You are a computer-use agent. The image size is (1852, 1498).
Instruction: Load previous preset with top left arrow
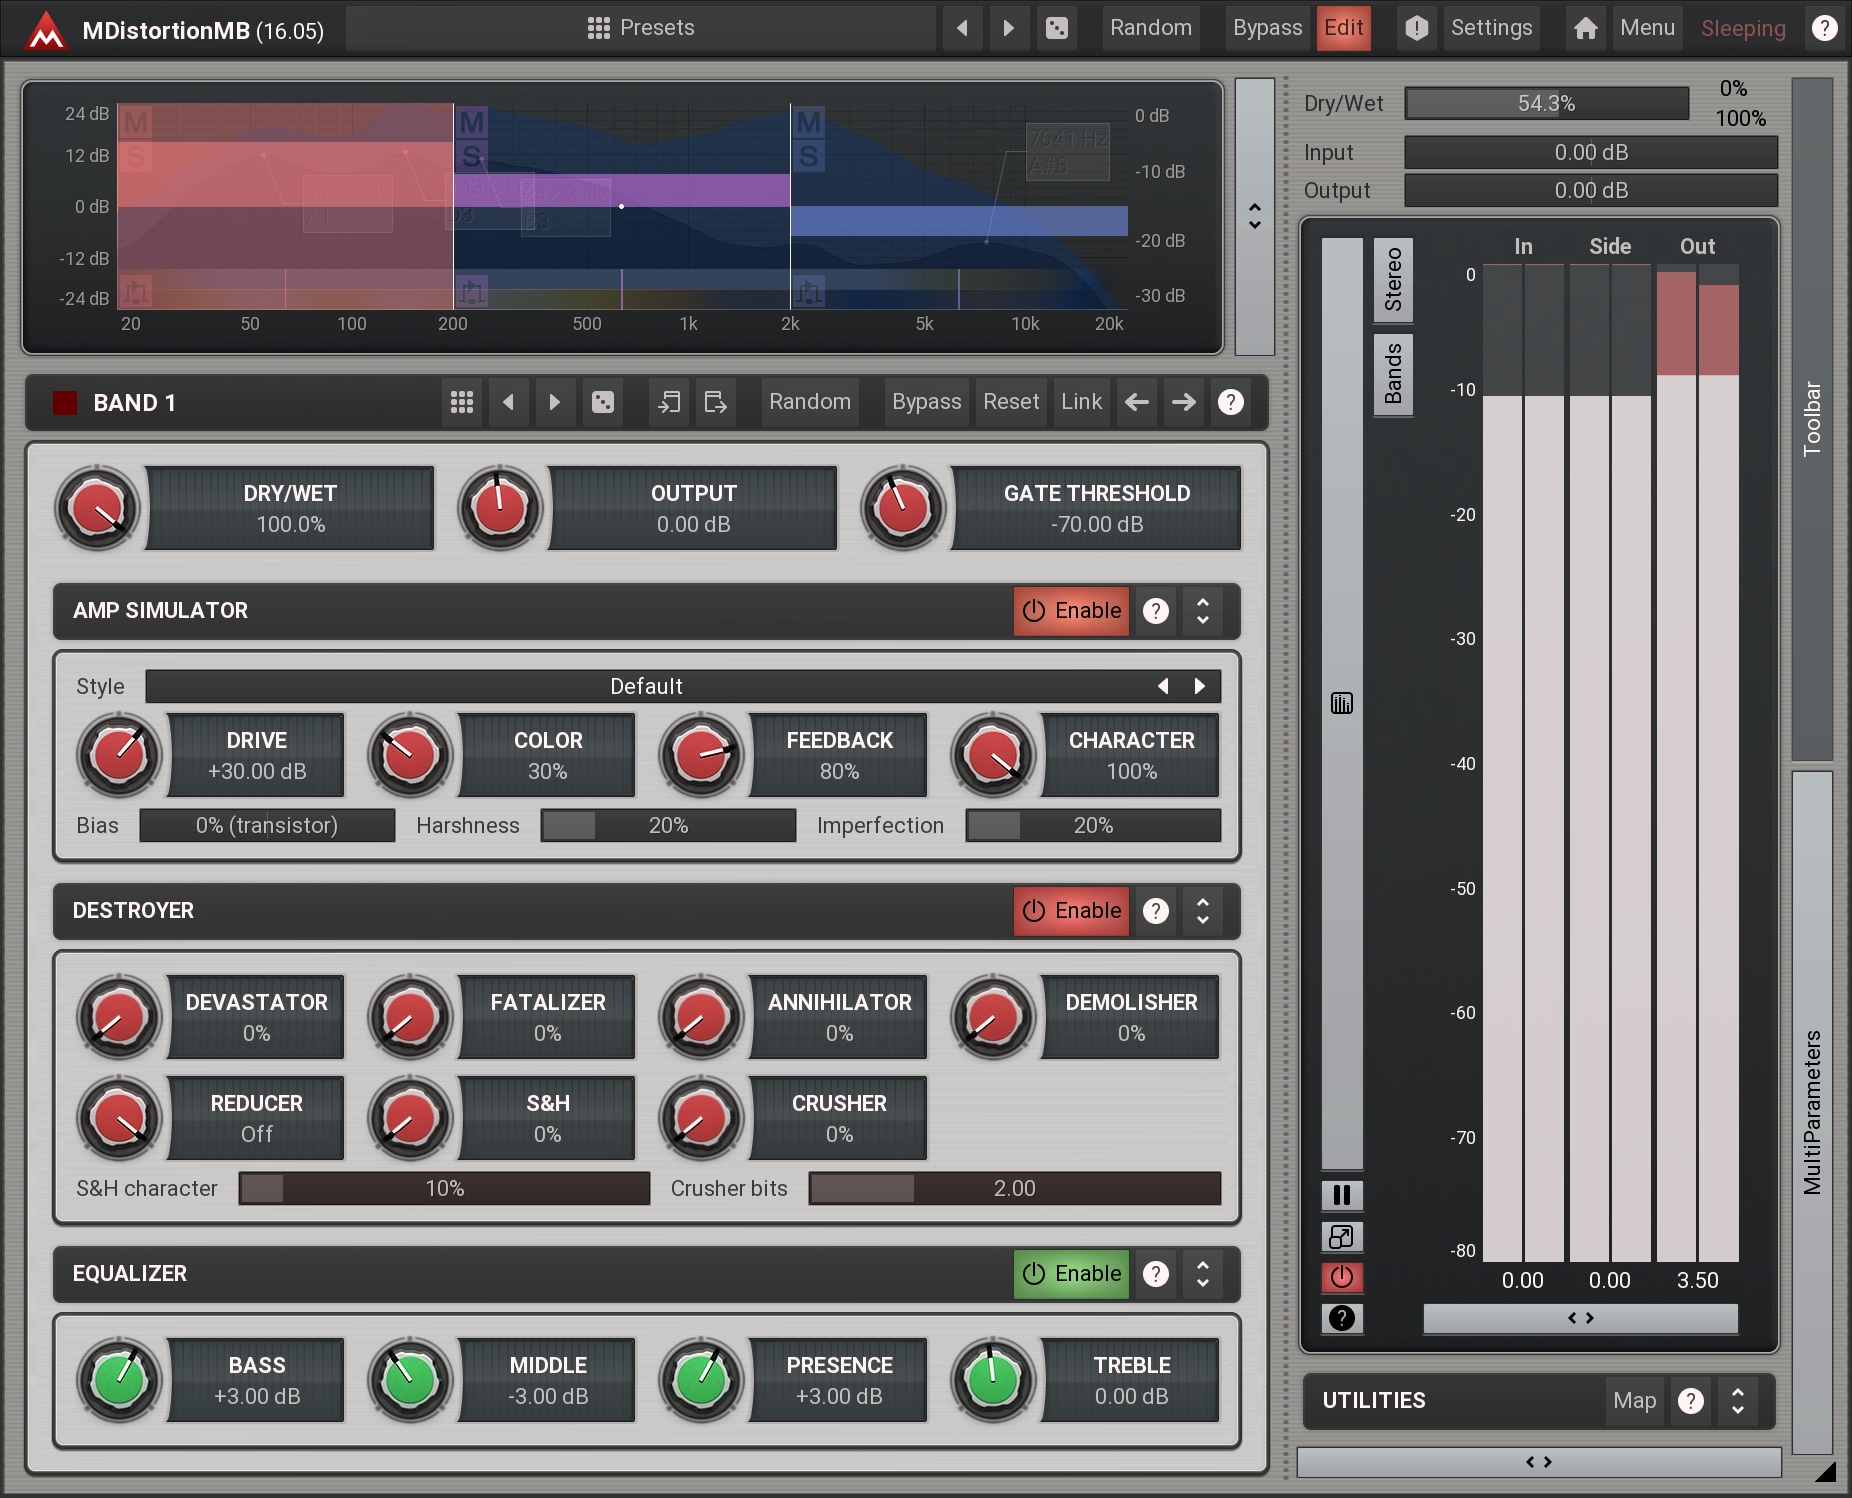tap(962, 28)
